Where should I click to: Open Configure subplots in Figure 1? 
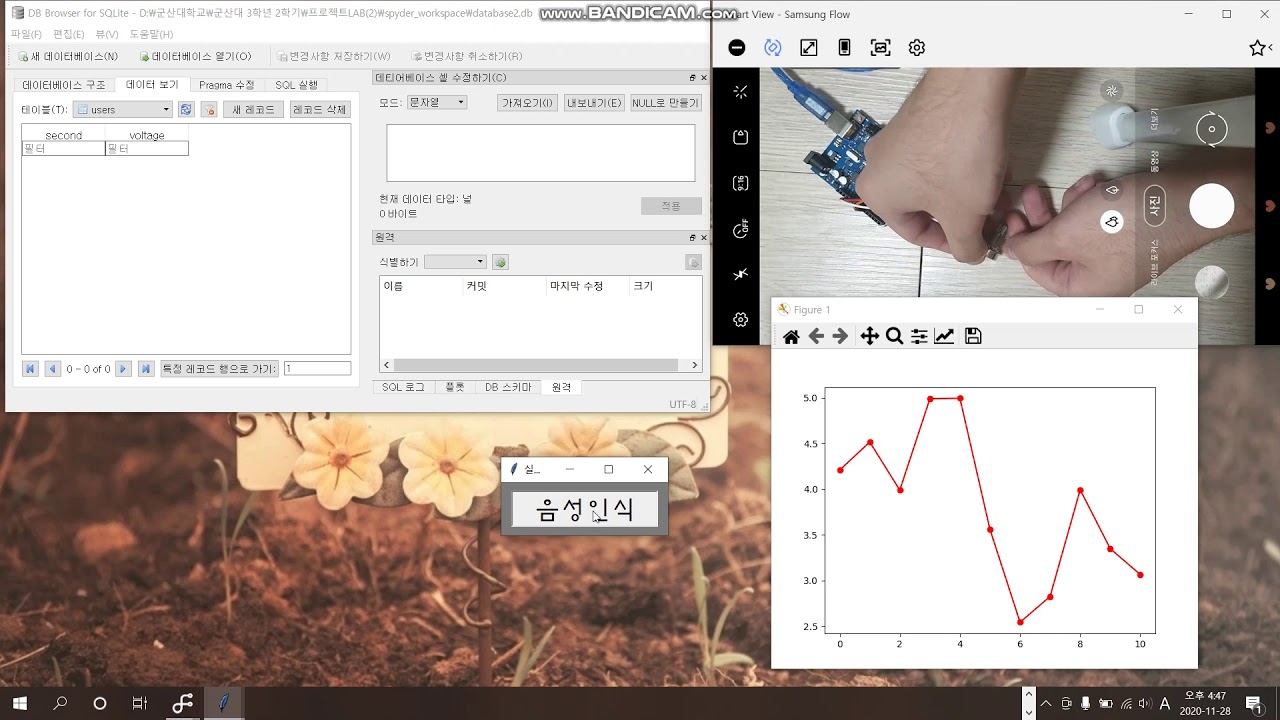tap(919, 337)
